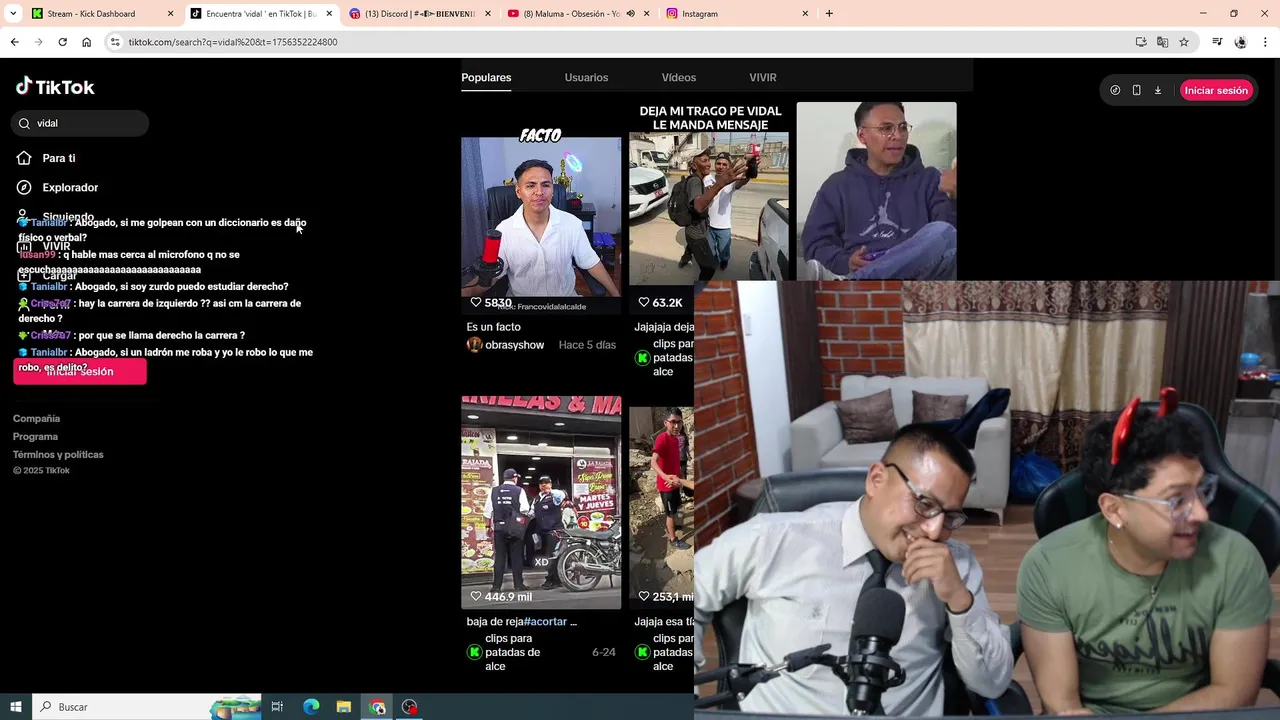The image size is (1280, 720).
Task: Open the 'baja de reja' video thumbnail
Action: (541, 502)
